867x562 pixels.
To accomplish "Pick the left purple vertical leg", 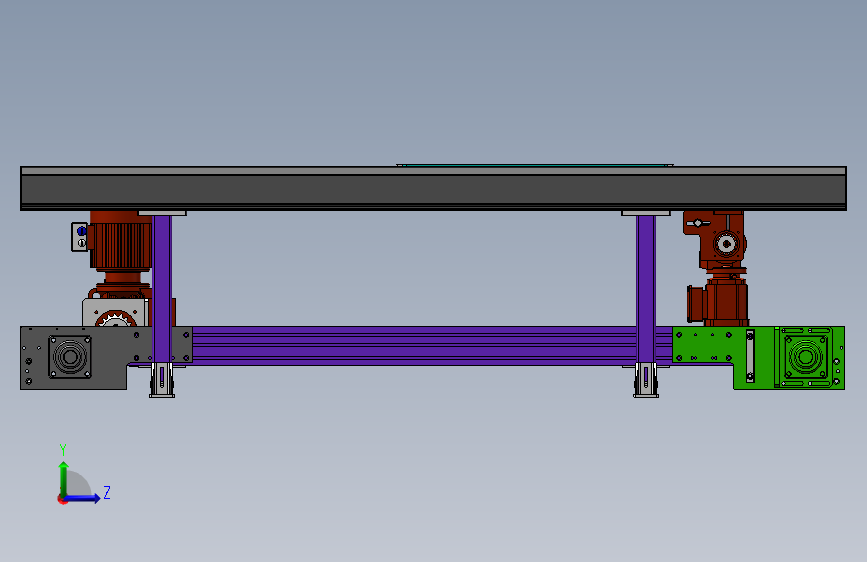I will (x=162, y=289).
